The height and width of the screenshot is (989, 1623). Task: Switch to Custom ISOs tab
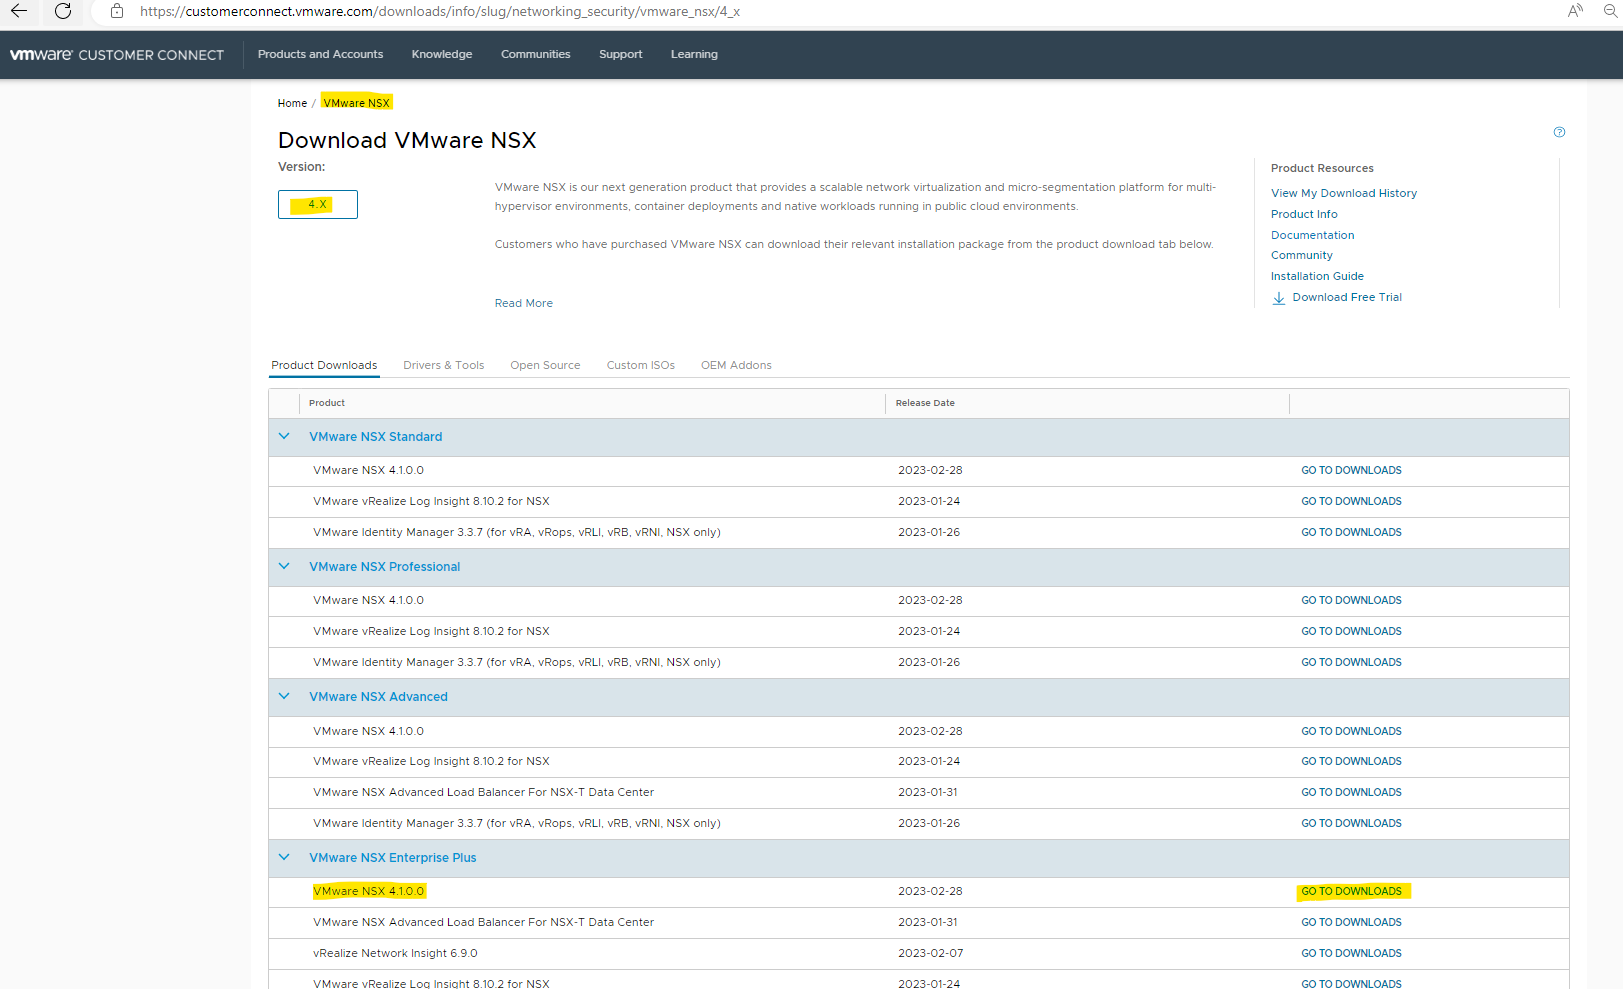point(640,366)
